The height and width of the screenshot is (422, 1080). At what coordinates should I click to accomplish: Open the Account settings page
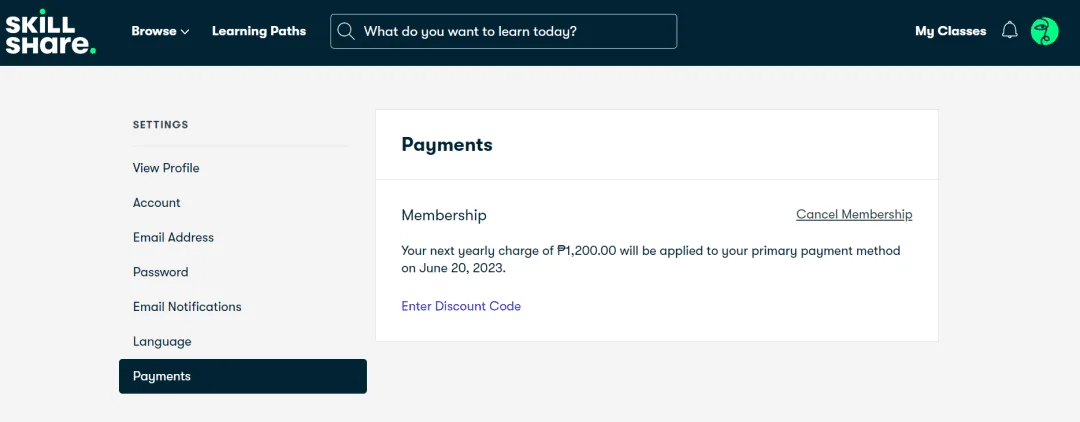[x=156, y=202]
